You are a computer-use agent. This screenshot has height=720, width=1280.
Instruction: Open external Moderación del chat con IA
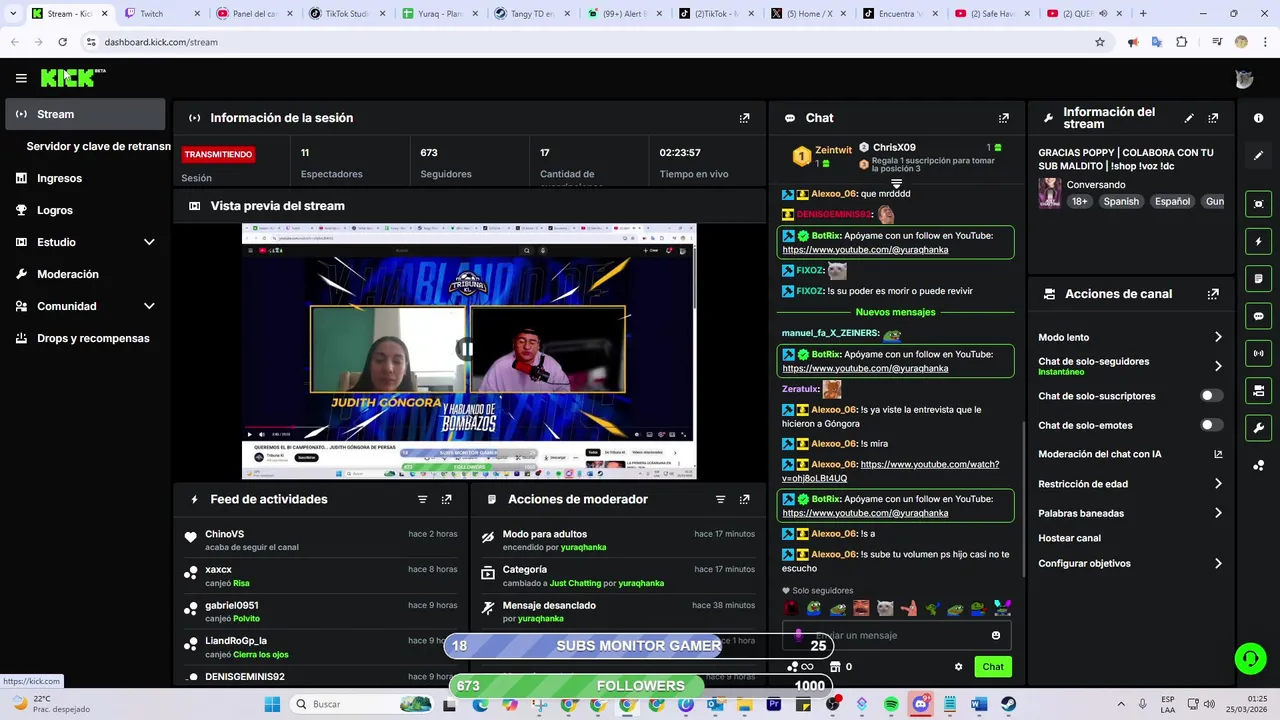pyautogui.click(x=1218, y=454)
